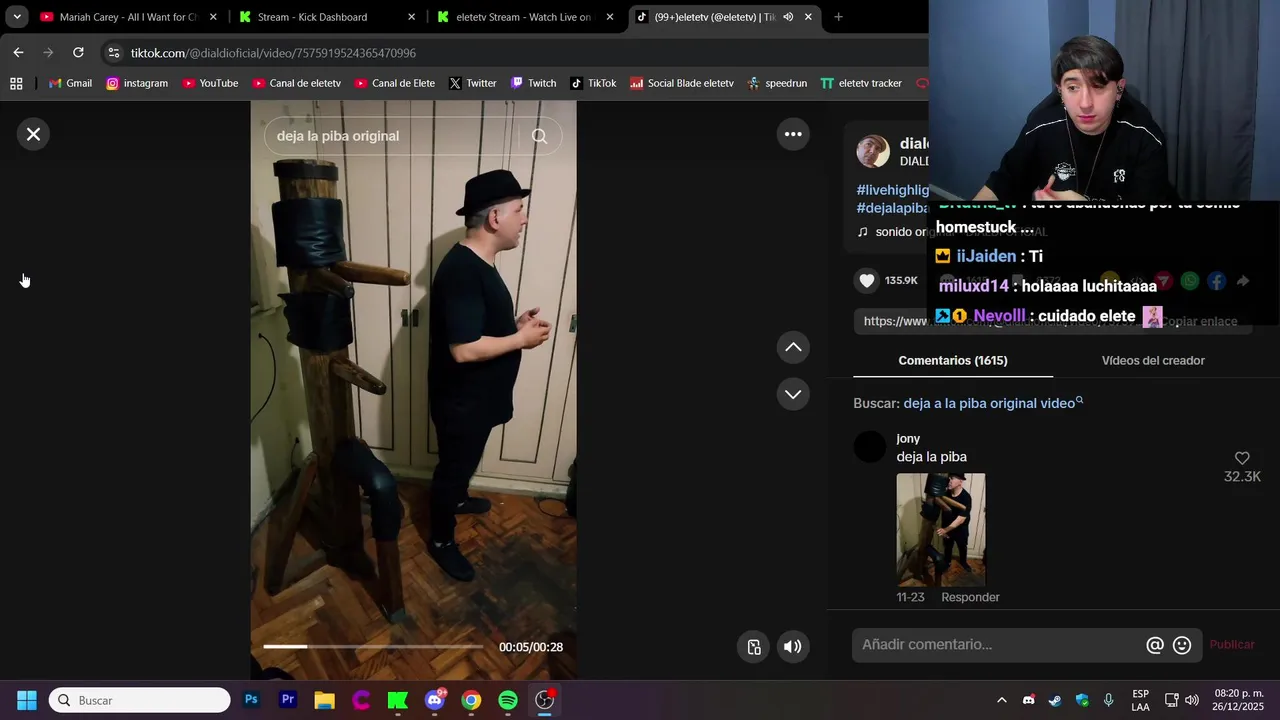Open the #dejalapiba hashtag link

click(893, 208)
